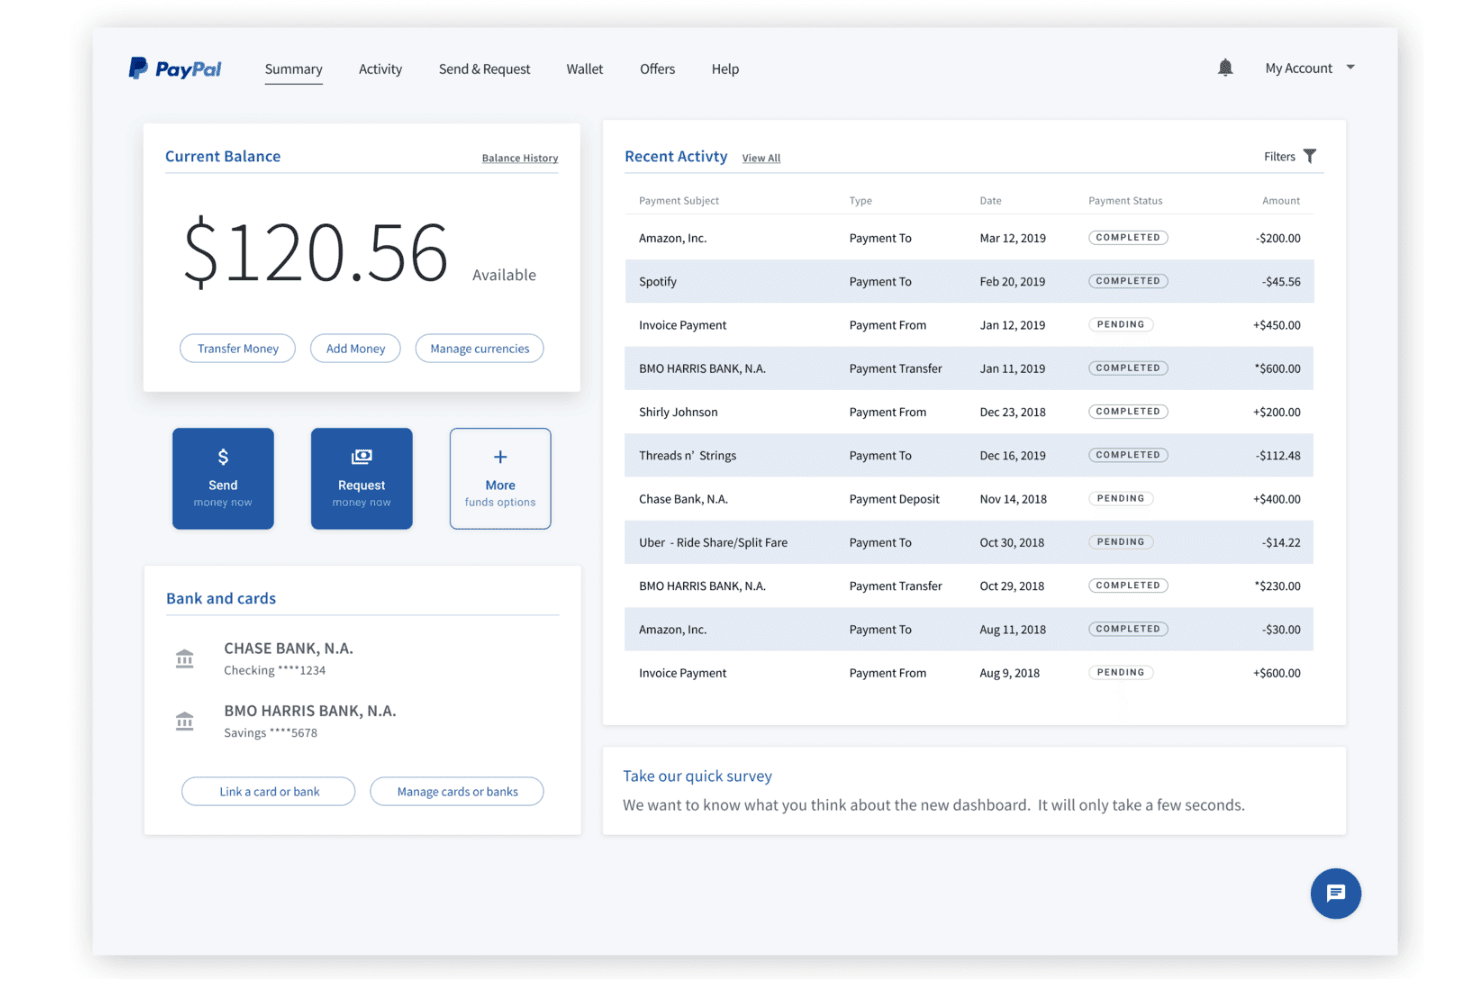Screen dimensions: 1480x987
Task: Click the Current Balance heading
Action: coord(223,156)
